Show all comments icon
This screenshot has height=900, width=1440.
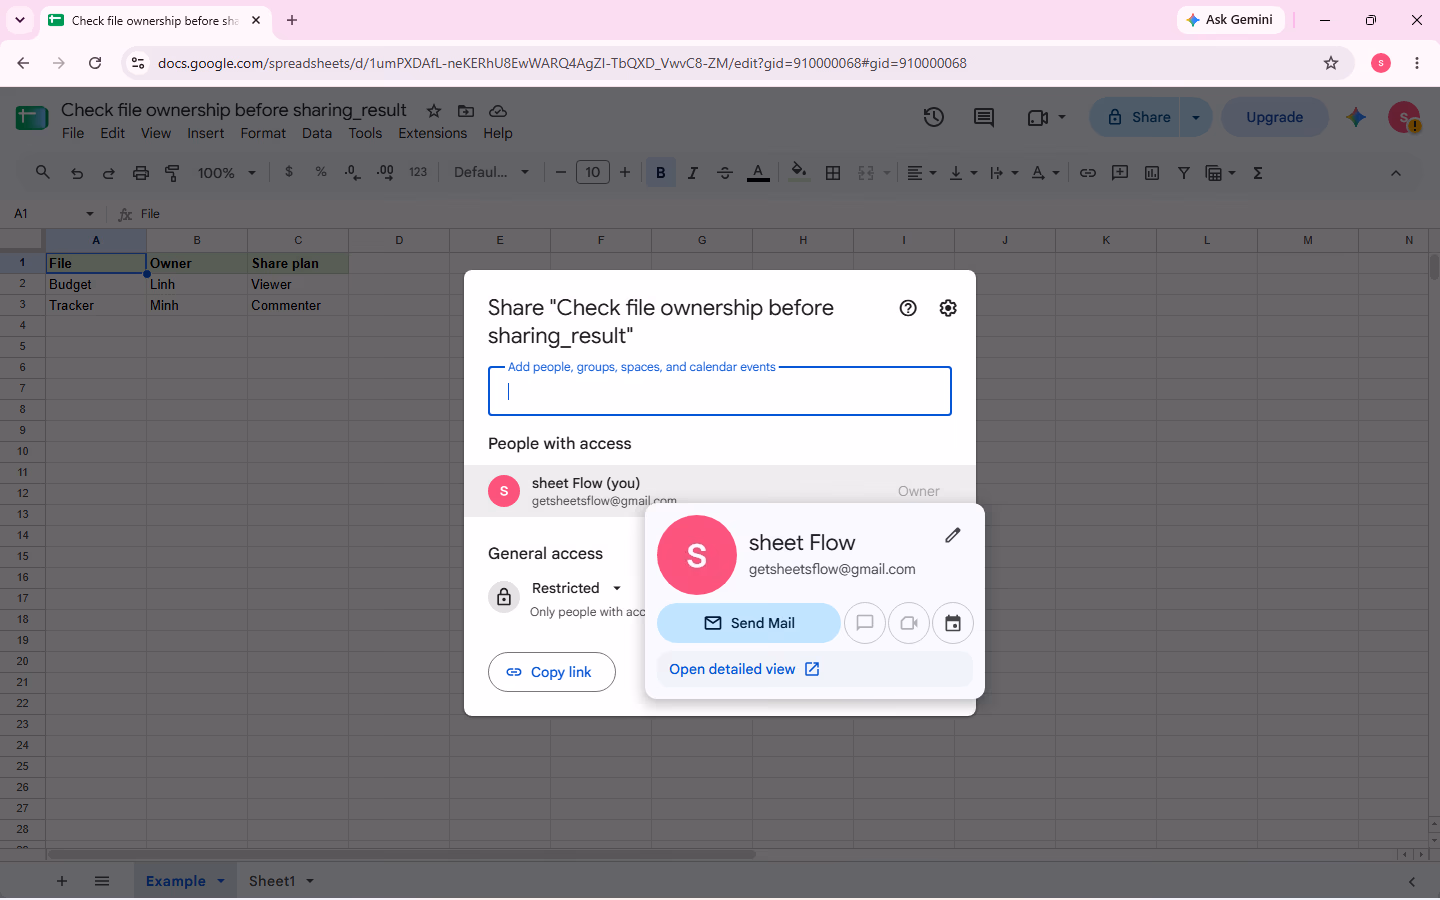tap(984, 117)
